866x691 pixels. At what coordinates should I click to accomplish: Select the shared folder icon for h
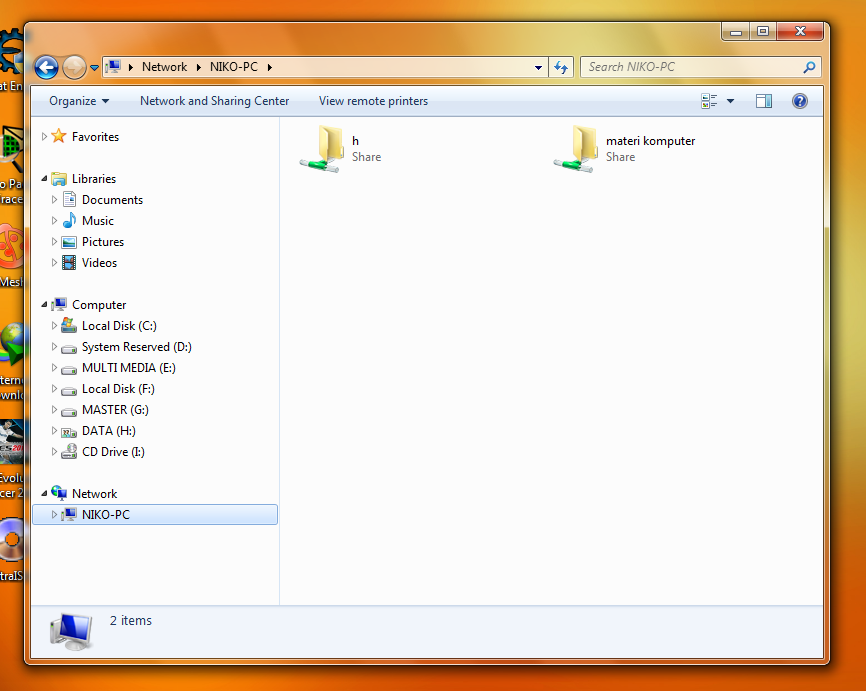pos(321,149)
